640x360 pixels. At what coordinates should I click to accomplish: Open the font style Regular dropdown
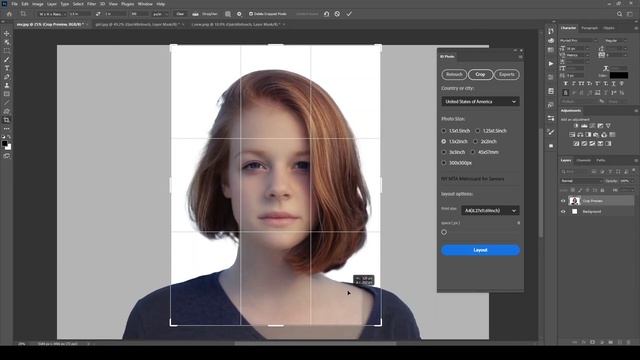(x=615, y=40)
